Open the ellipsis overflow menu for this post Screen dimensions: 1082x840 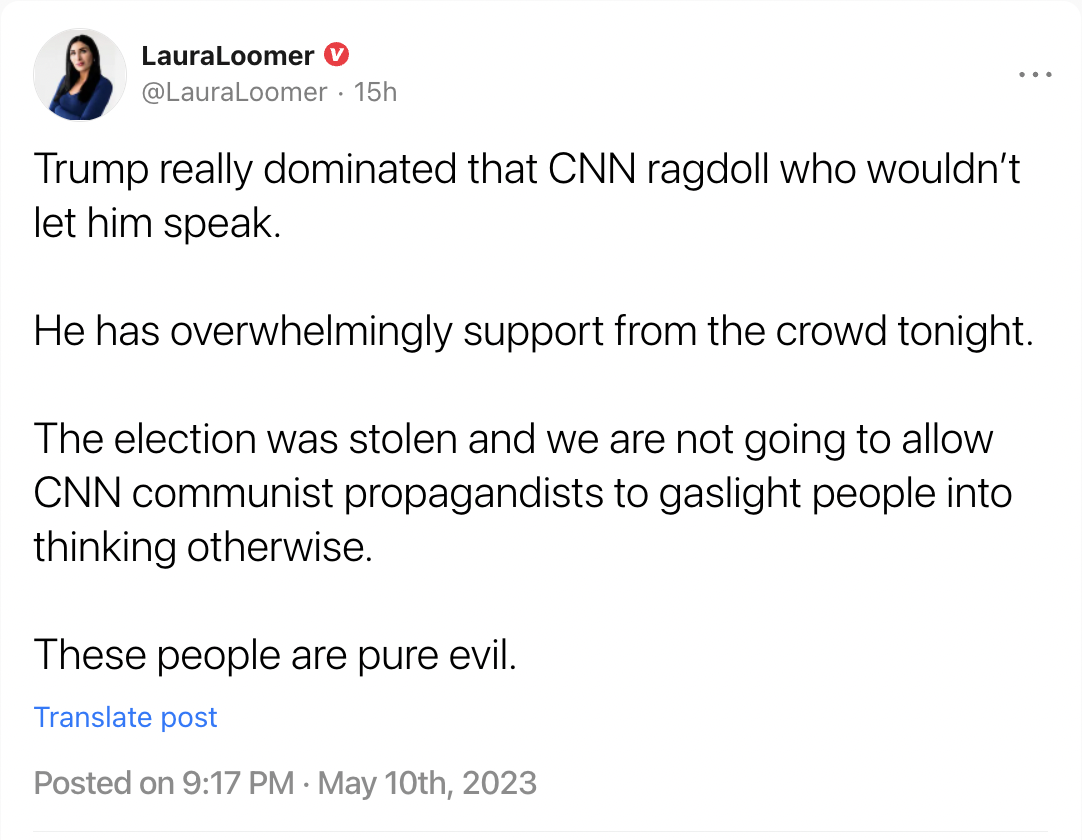(1035, 73)
